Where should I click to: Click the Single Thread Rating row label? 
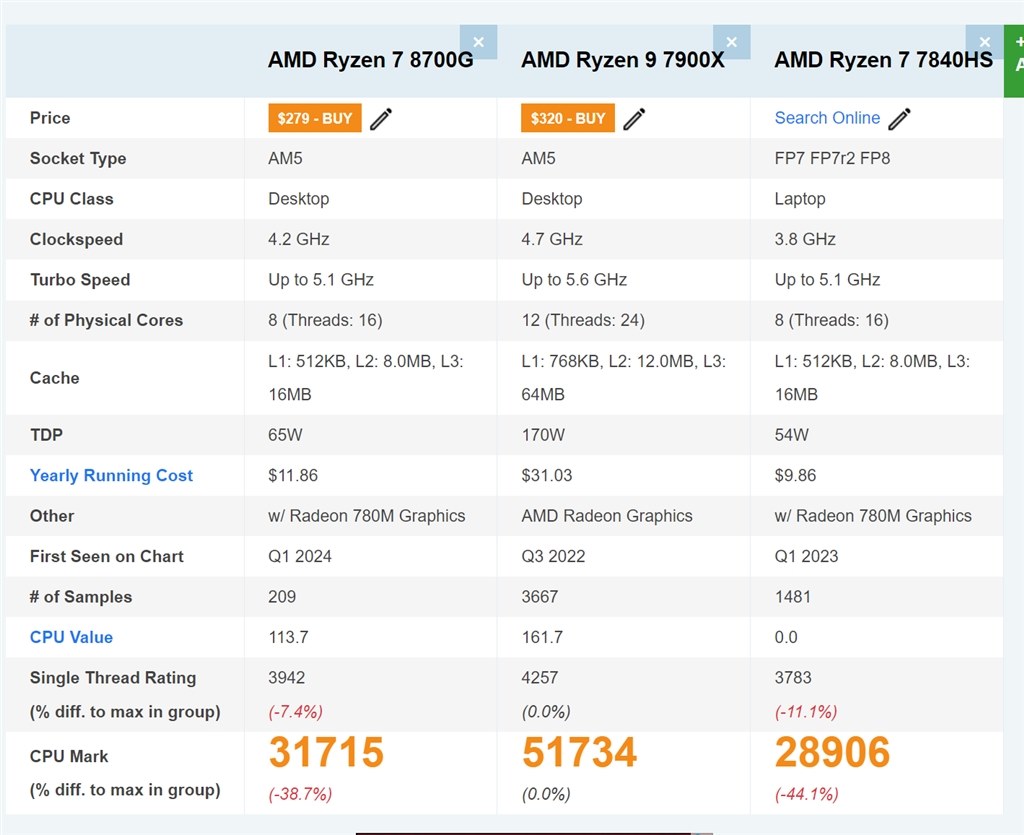[112, 678]
